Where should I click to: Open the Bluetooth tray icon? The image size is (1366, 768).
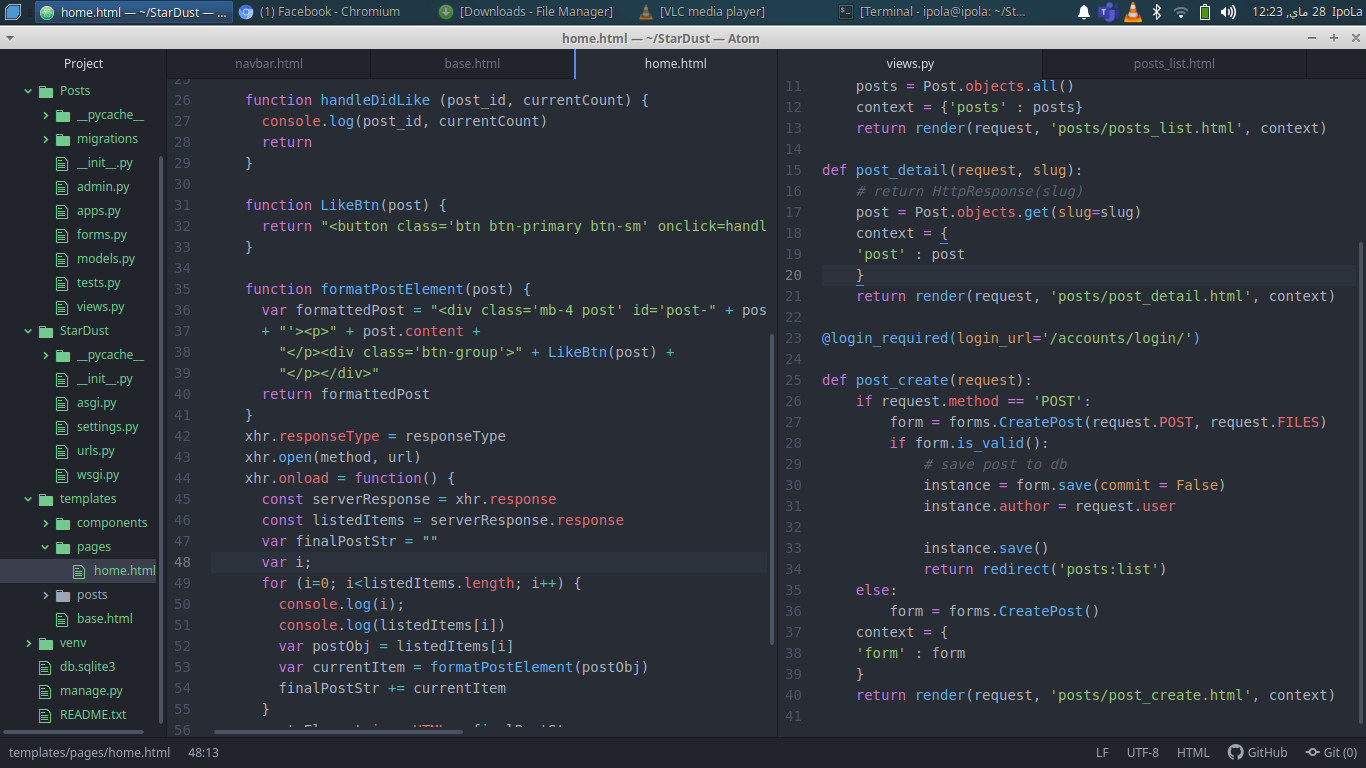click(x=1157, y=12)
